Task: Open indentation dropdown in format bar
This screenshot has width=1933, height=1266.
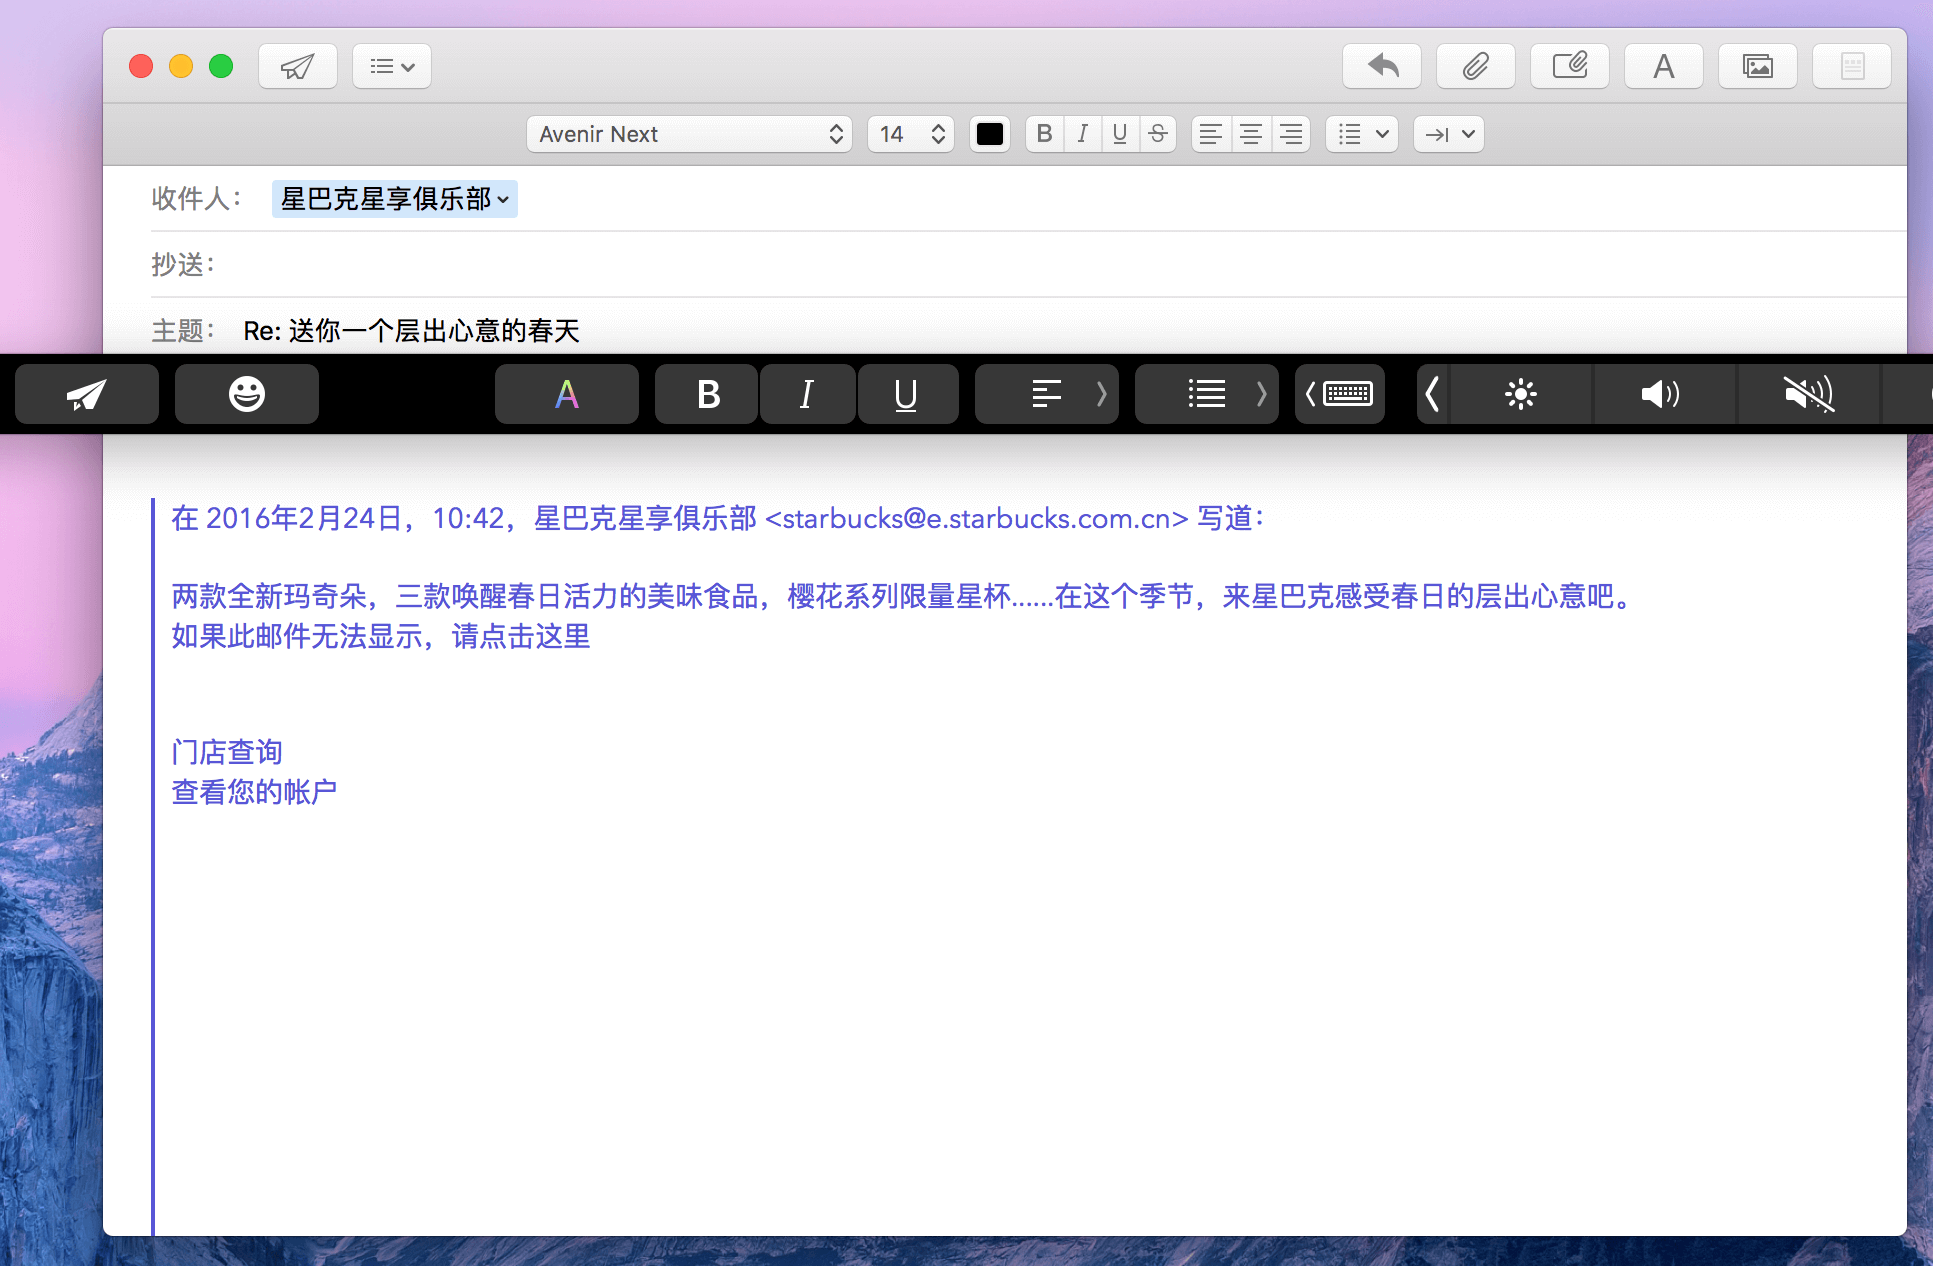Action: tap(1449, 134)
